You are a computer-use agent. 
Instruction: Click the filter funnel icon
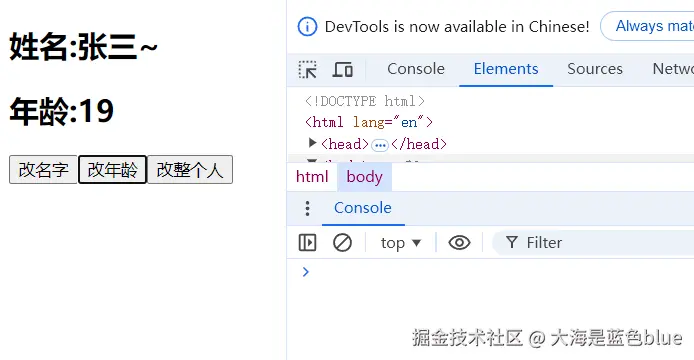[512, 243]
